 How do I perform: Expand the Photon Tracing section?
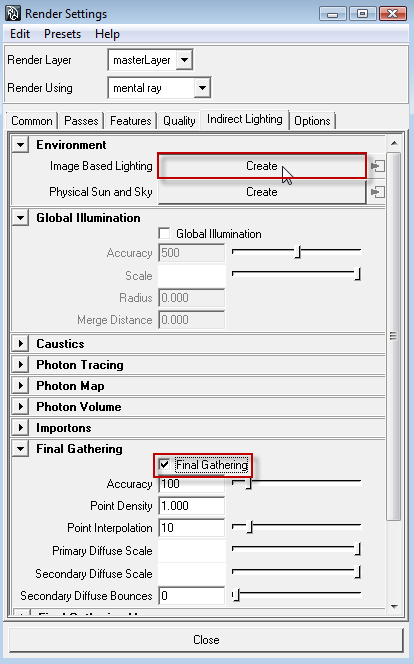(20, 364)
